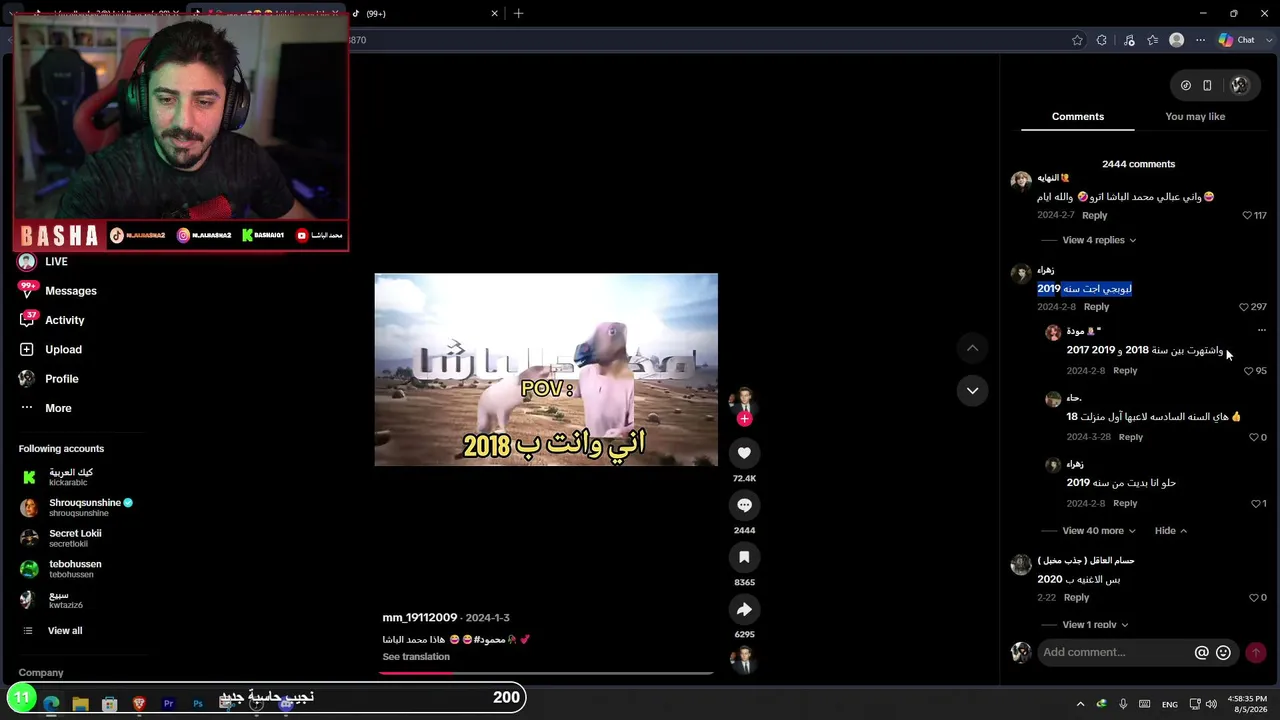This screenshot has height=720, width=1280.
Task: Open Copilot Chat in the browser
Action: click(1237, 40)
